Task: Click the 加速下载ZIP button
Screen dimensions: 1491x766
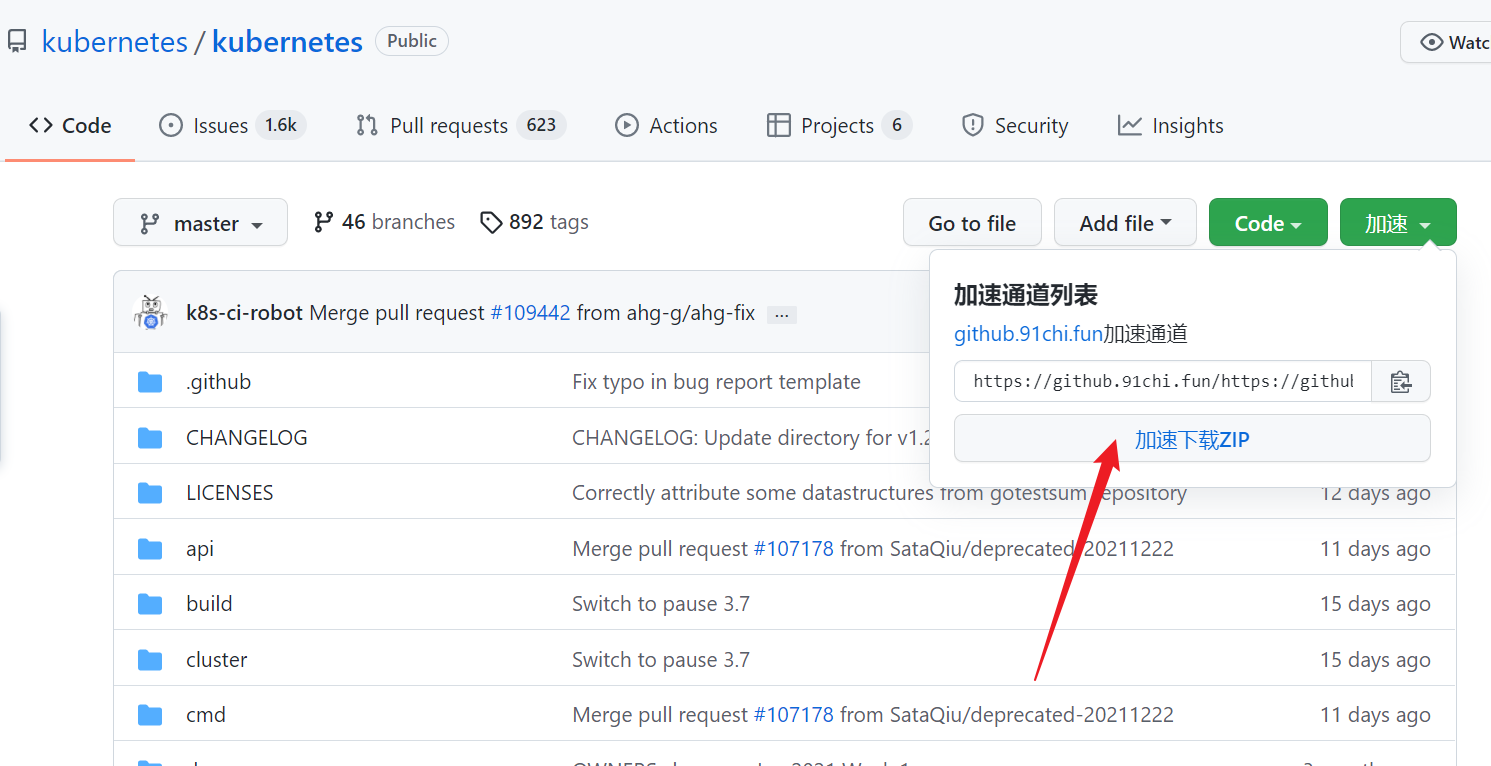Action: (1192, 439)
